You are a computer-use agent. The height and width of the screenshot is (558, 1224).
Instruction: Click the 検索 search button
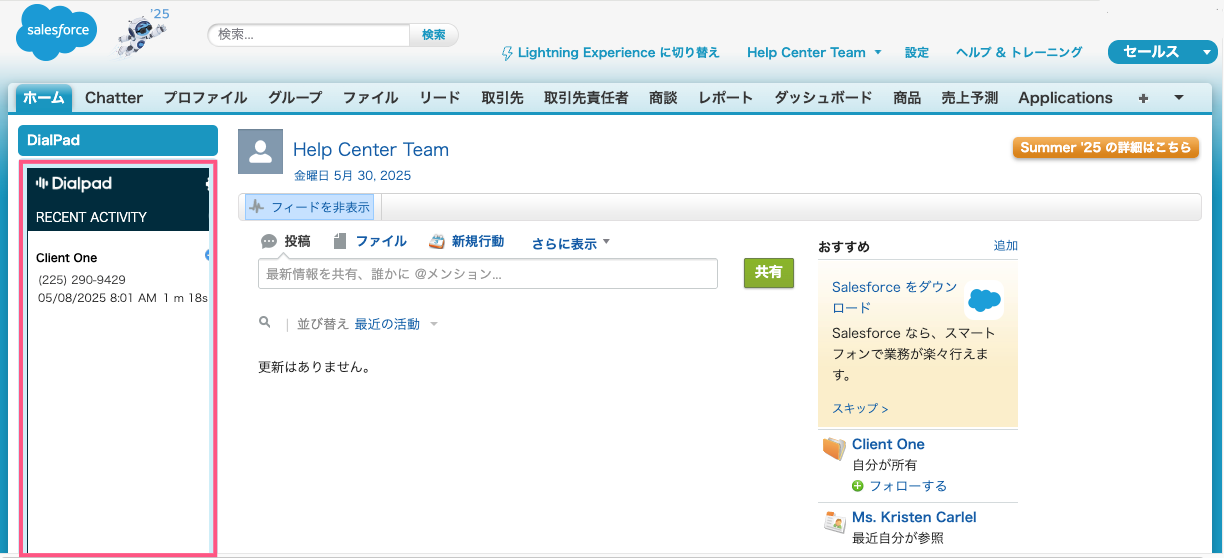[433, 35]
